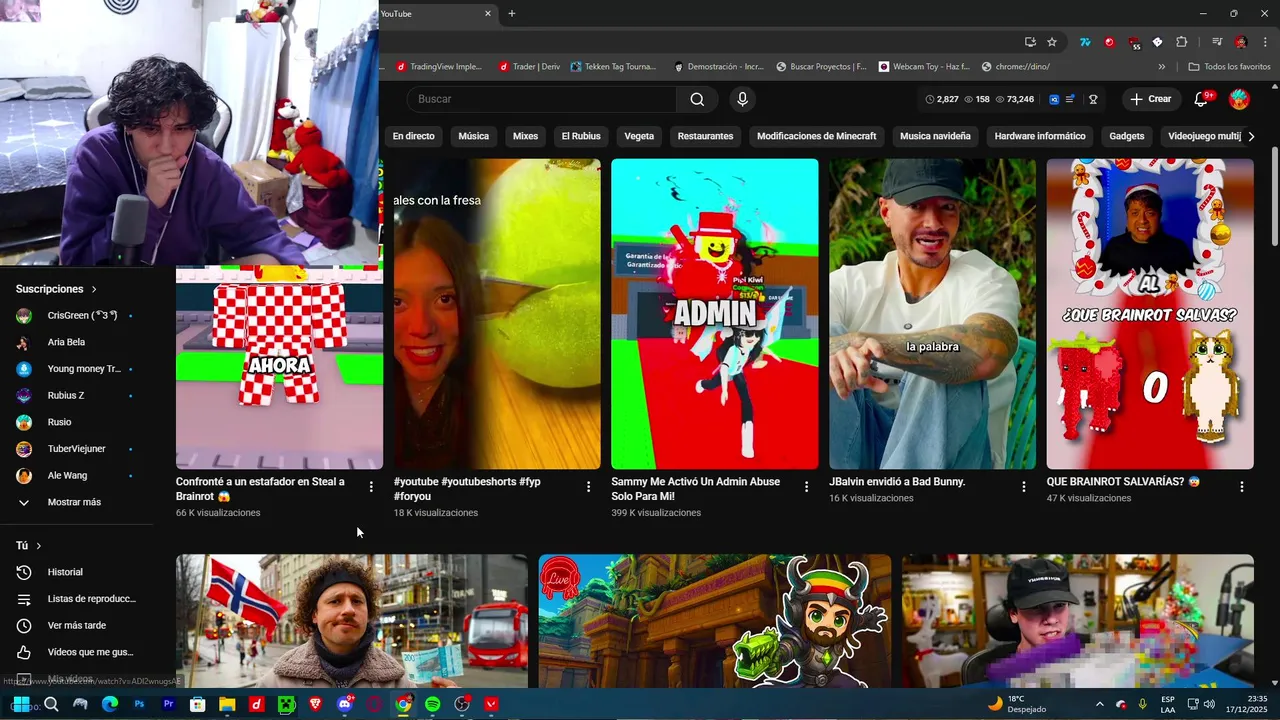Open Brave browser from the taskbar
The image size is (1280, 720).
[315, 704]
